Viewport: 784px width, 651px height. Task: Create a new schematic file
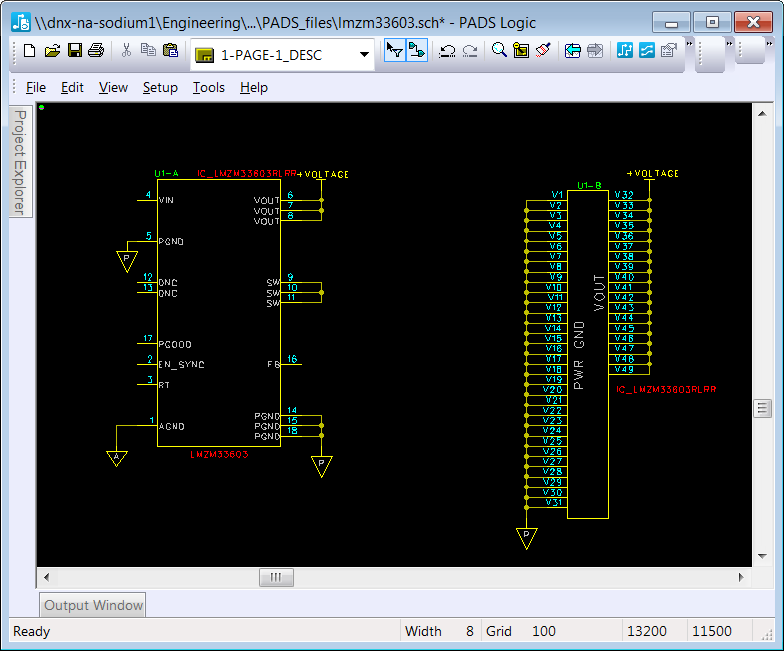(30, 50)
